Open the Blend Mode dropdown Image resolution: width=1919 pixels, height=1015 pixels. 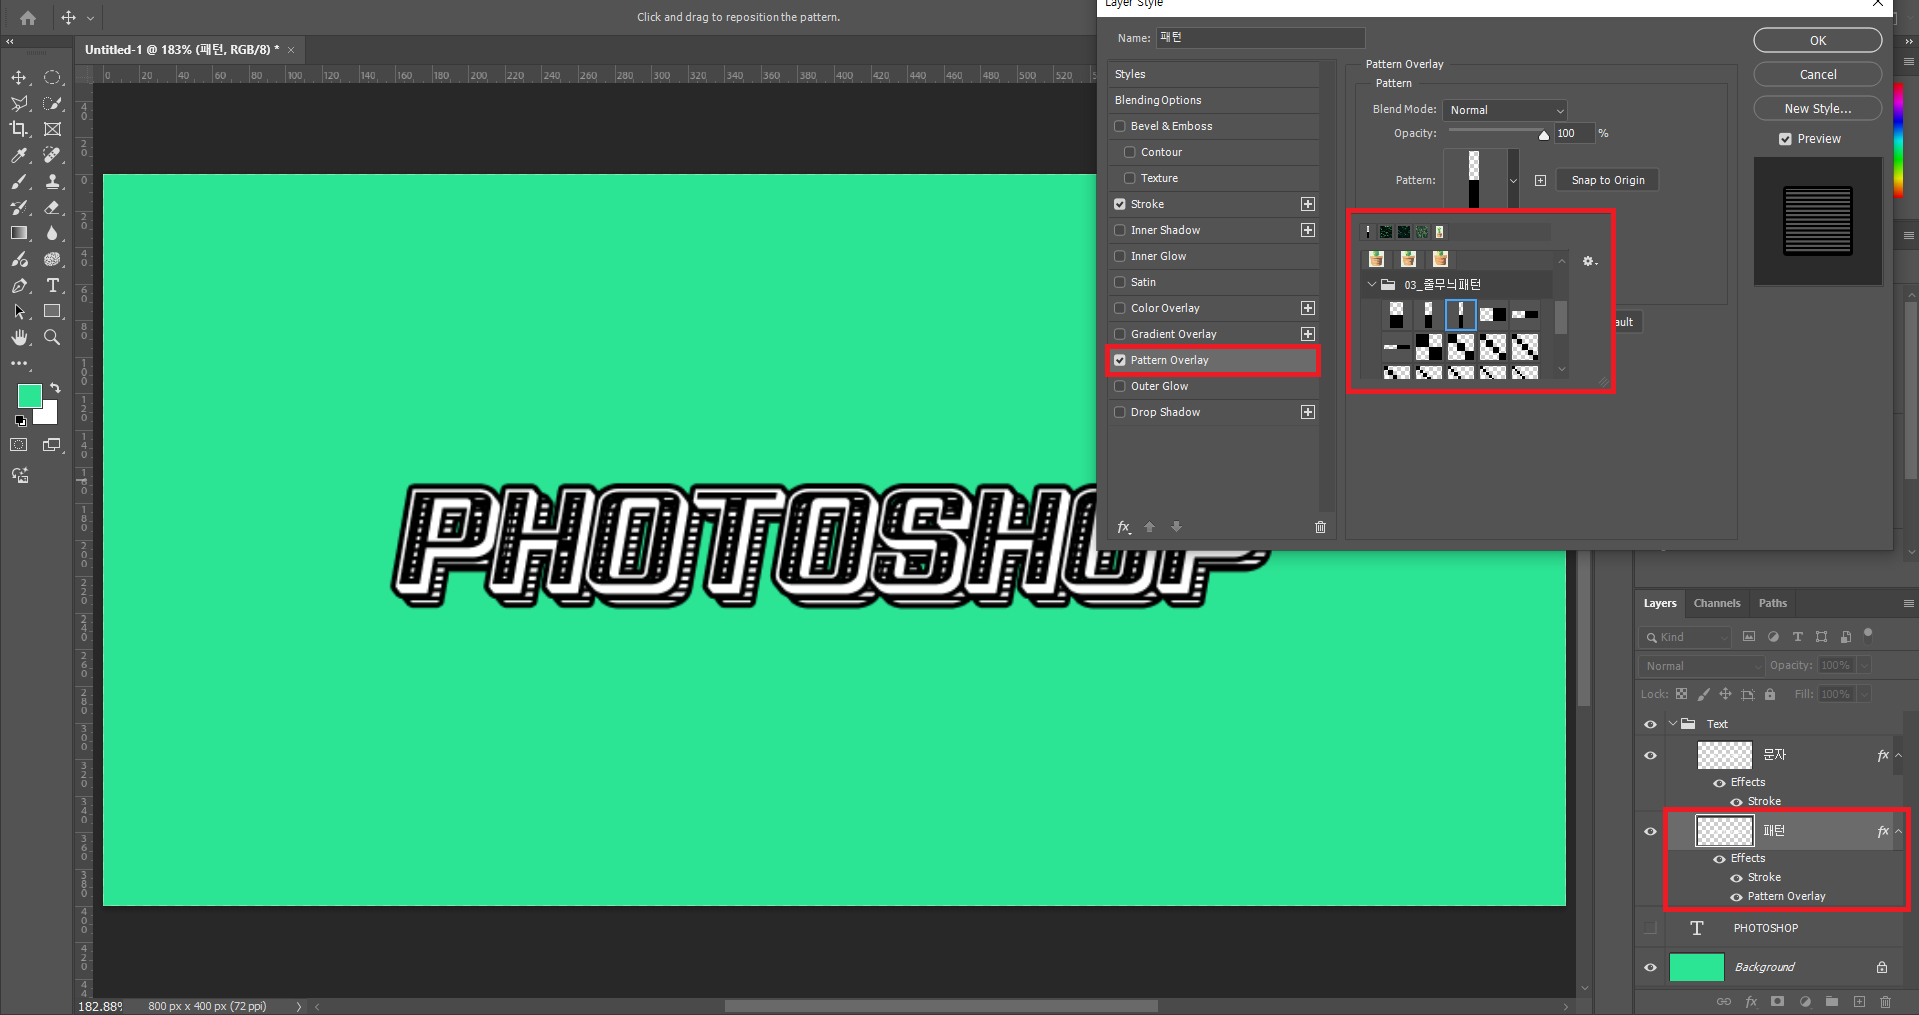(x=1504, y=110)
